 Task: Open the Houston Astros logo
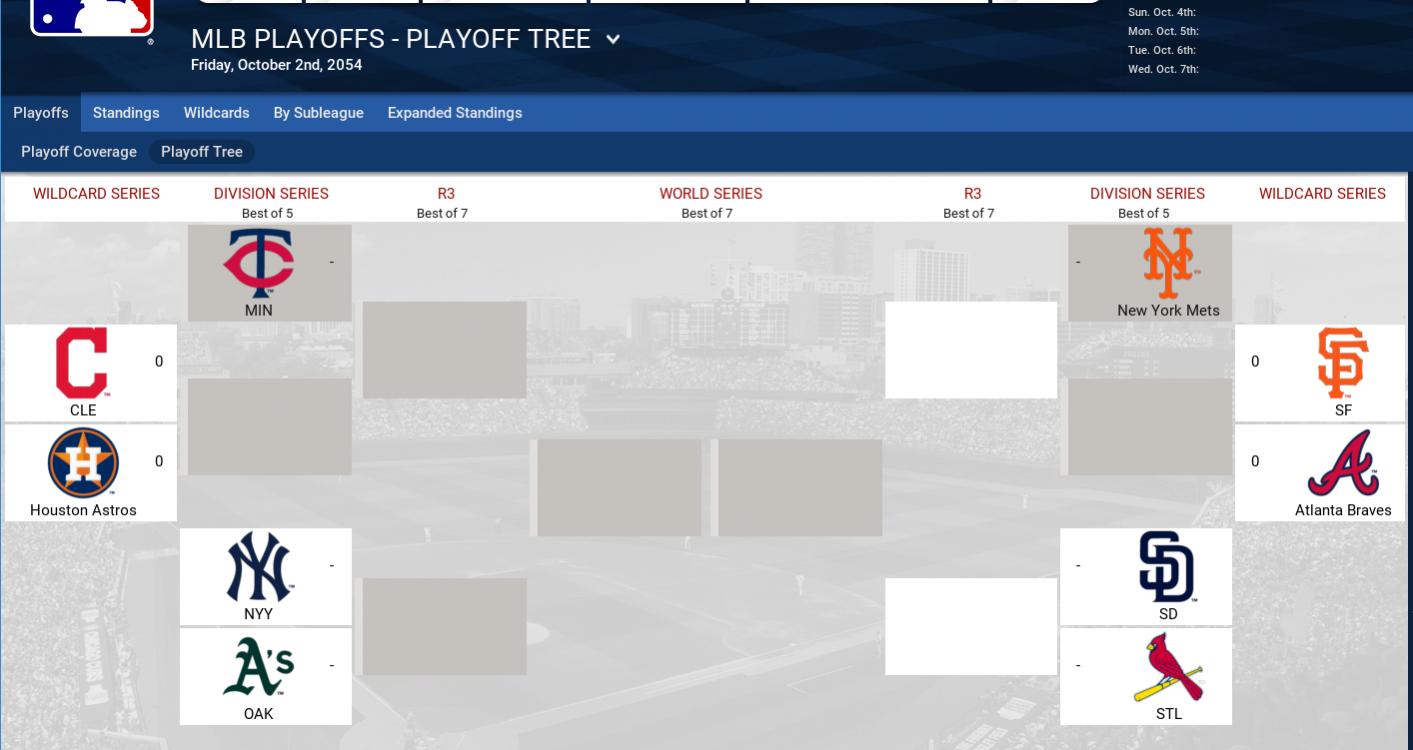click(83, 462)
